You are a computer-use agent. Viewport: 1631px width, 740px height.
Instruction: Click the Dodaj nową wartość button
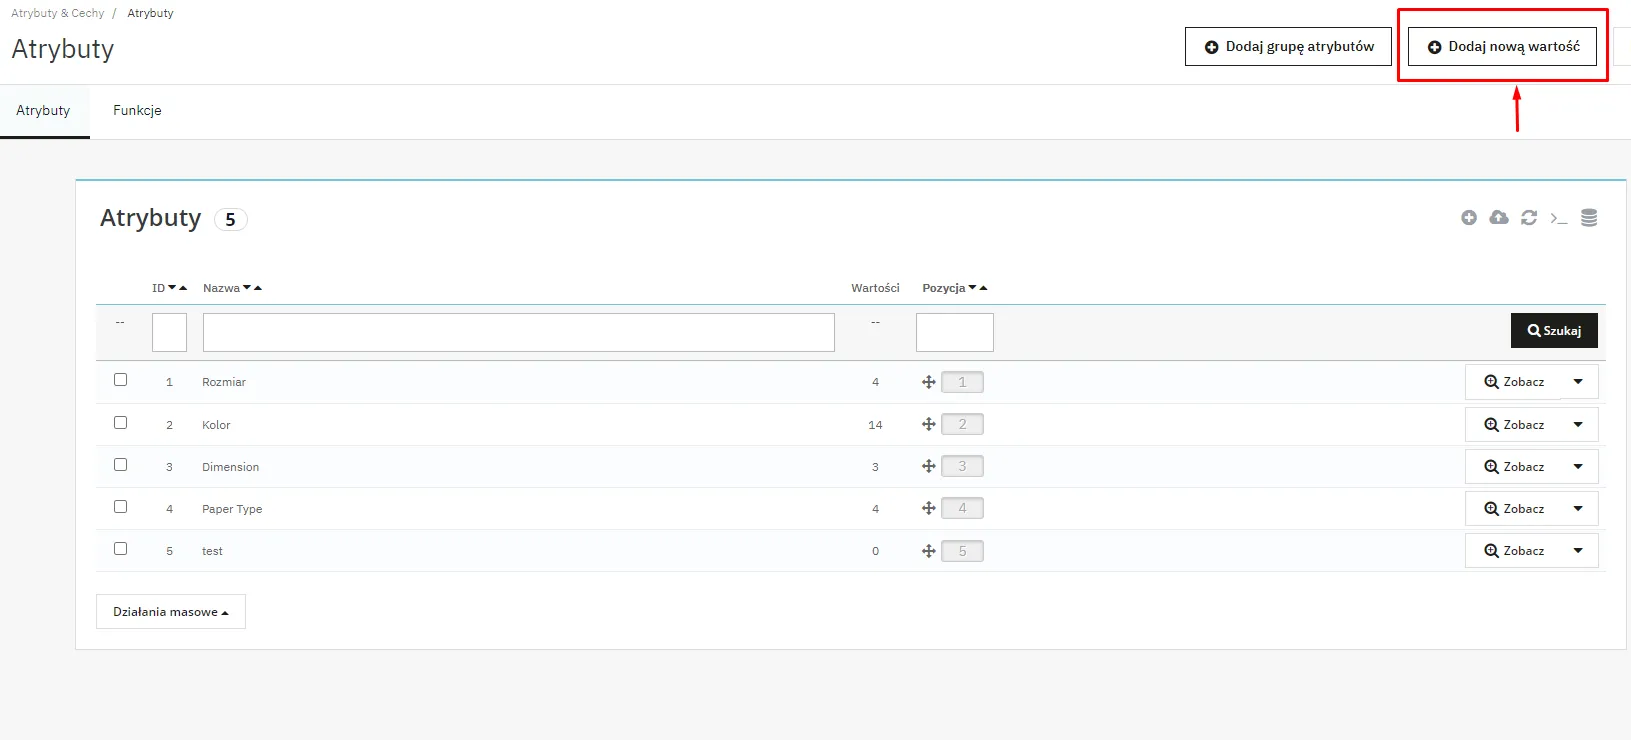(x=1502, y=47)
